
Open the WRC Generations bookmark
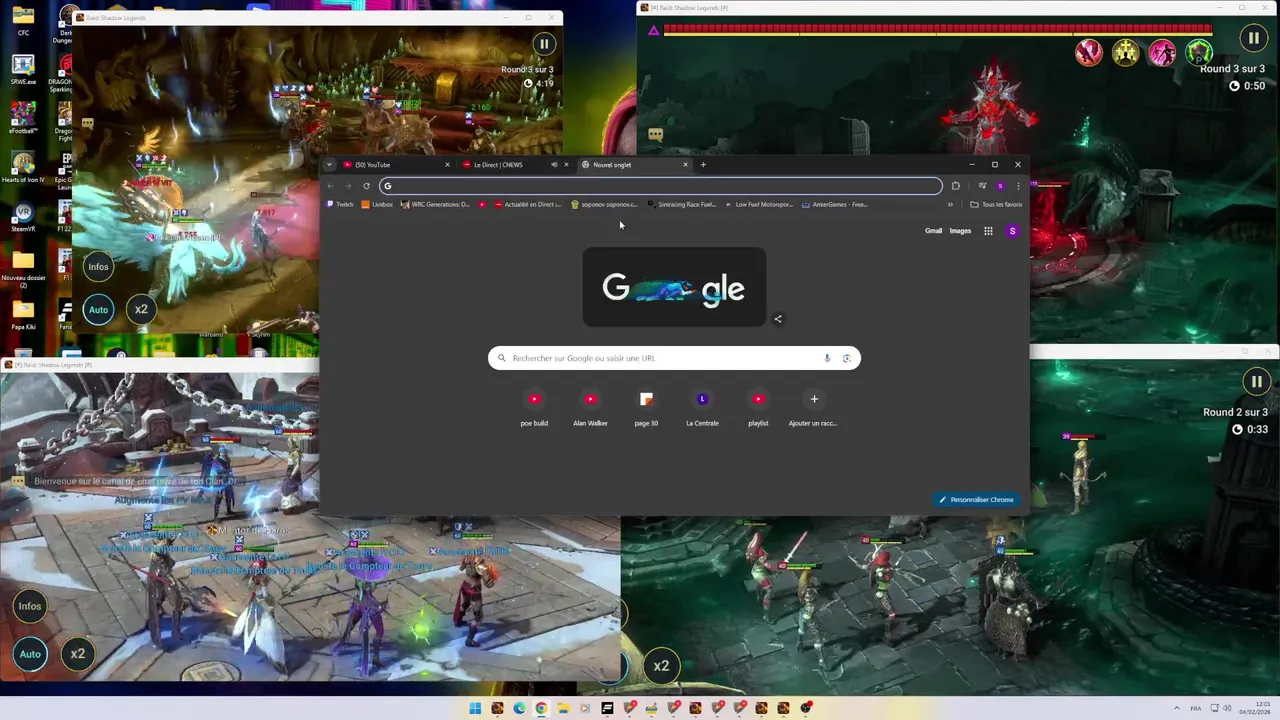[x=435, y=204]
